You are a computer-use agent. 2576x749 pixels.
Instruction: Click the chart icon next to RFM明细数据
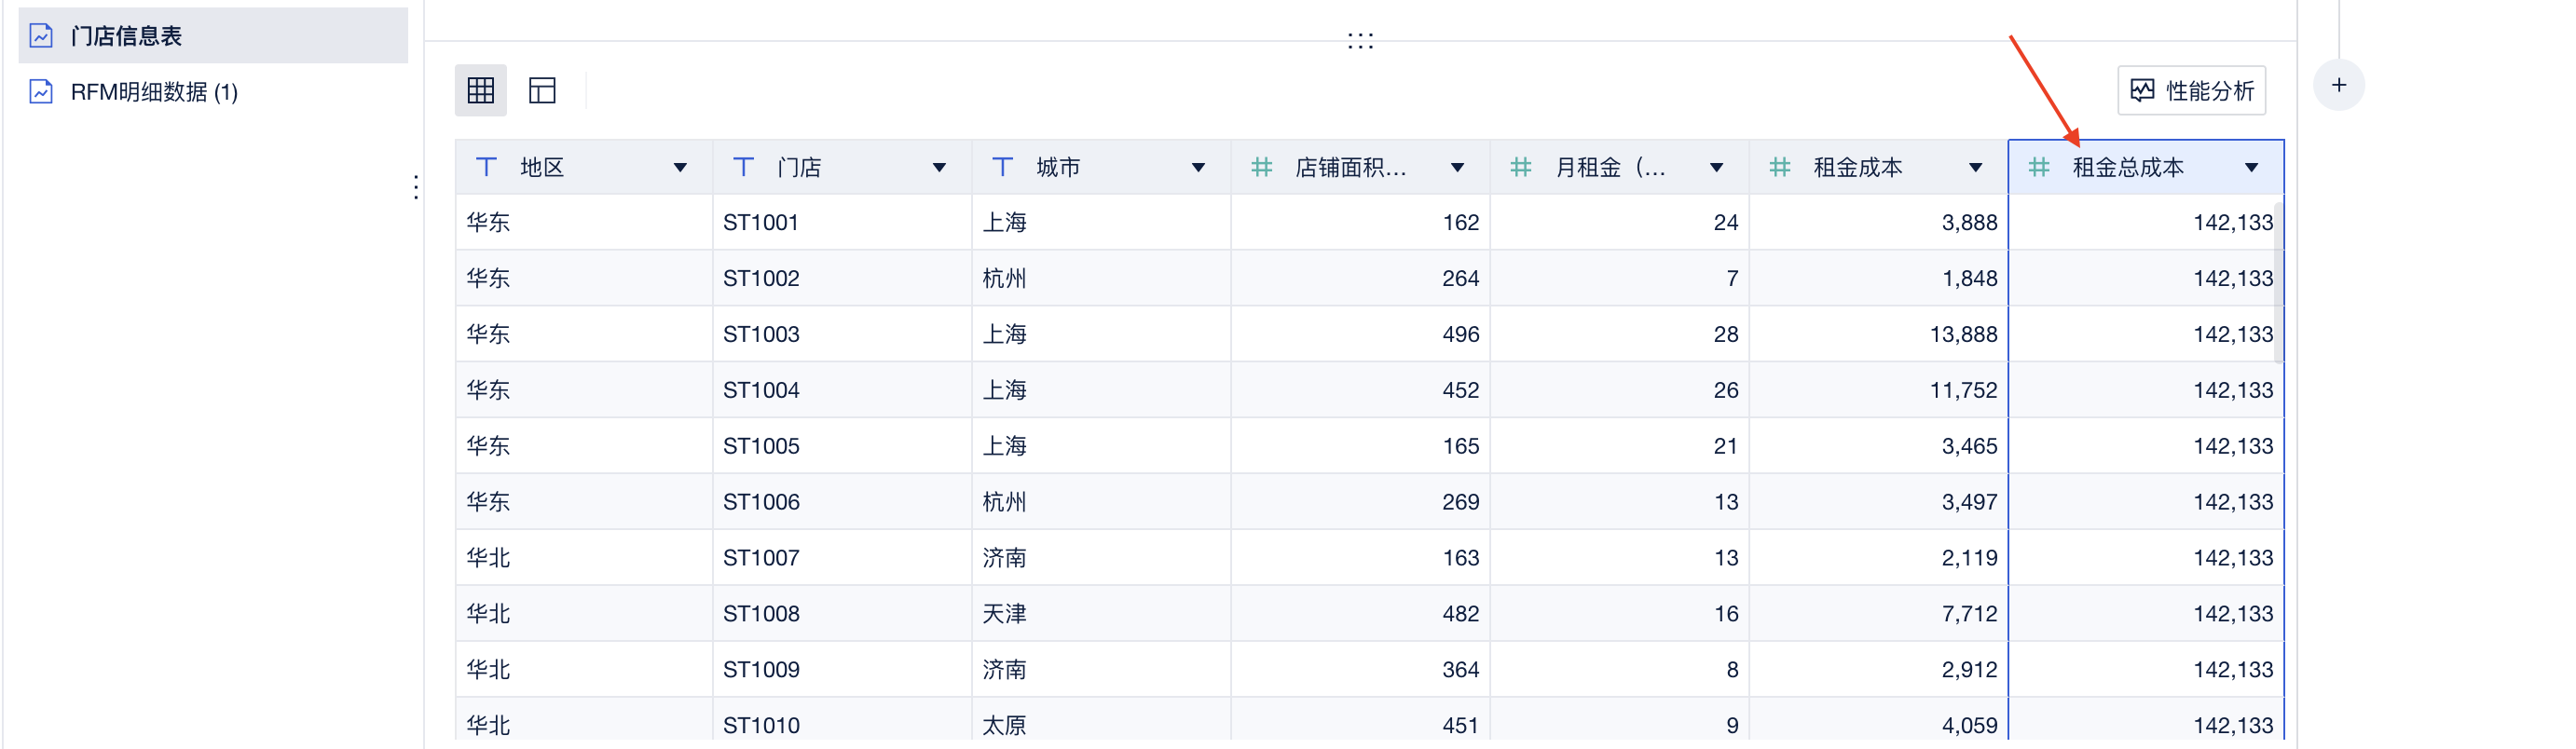[41, 92]
